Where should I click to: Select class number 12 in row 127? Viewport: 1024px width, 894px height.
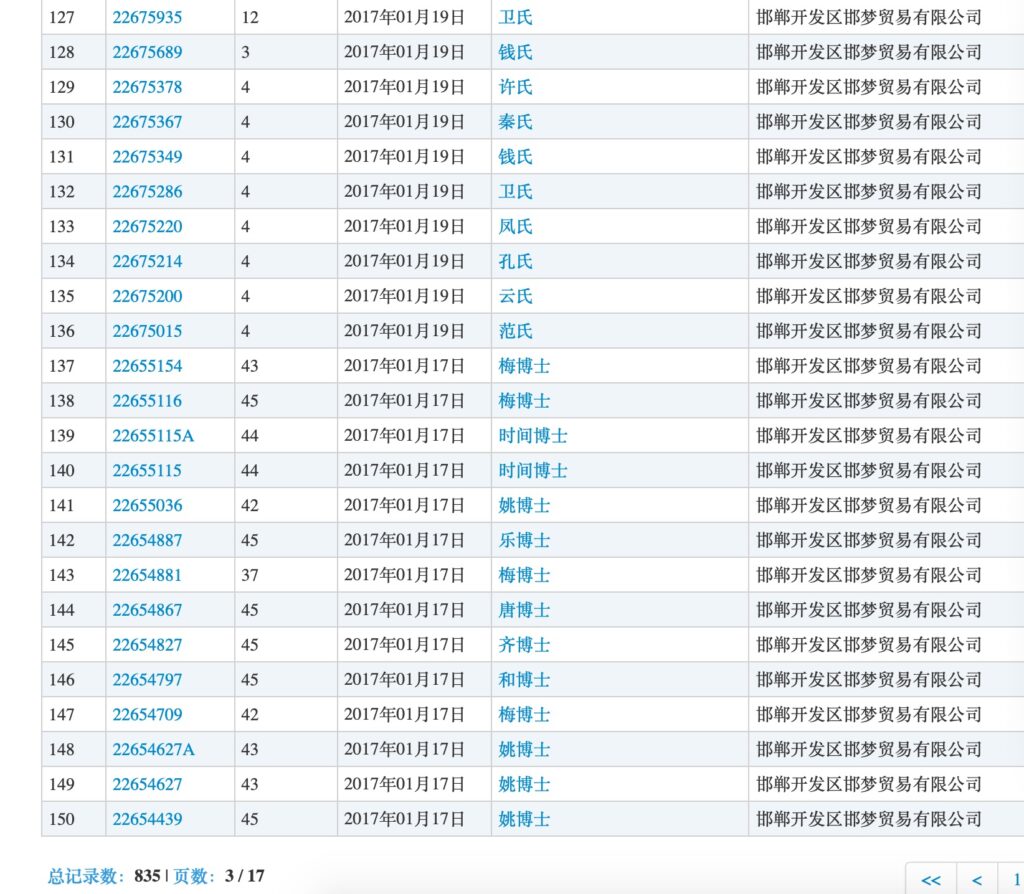point(250,18)
